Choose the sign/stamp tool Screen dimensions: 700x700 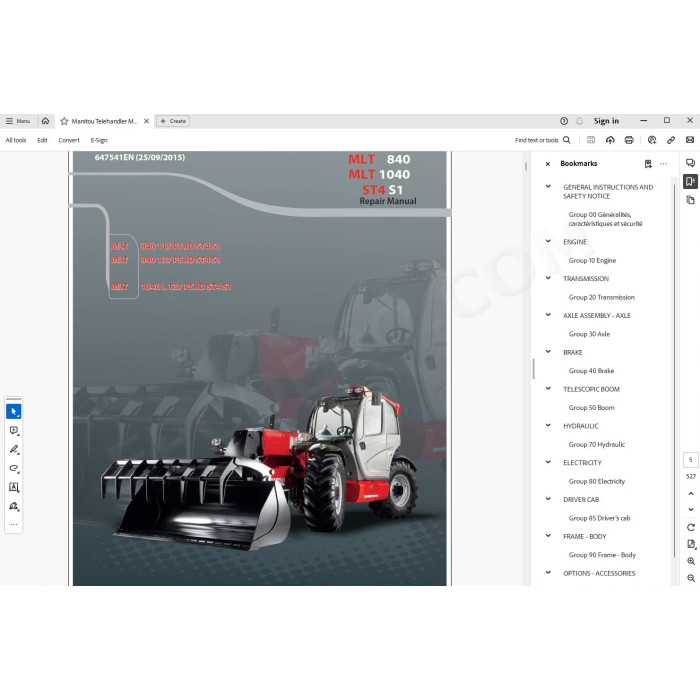click(14, 506)
